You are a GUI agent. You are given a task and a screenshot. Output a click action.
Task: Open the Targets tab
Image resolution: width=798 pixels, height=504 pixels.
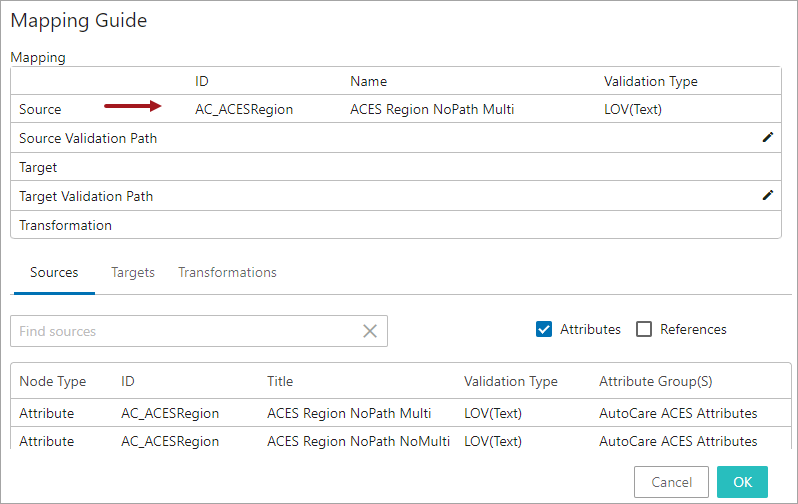pyautogui.click(x=133, y=272)
